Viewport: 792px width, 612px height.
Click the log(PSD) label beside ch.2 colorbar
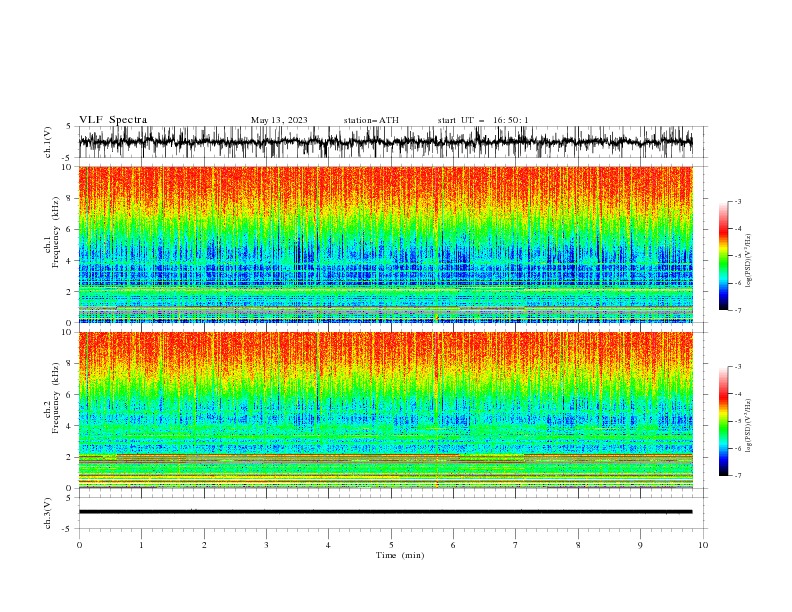pos(748,426)
